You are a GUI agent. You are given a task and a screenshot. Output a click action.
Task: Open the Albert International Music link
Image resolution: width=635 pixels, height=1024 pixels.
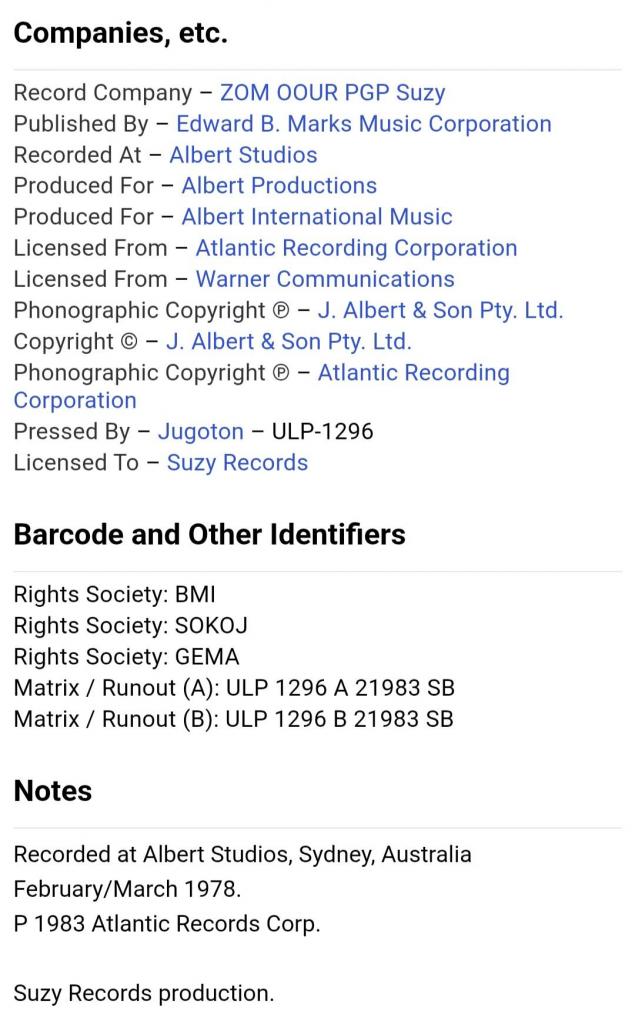[317, 217]
